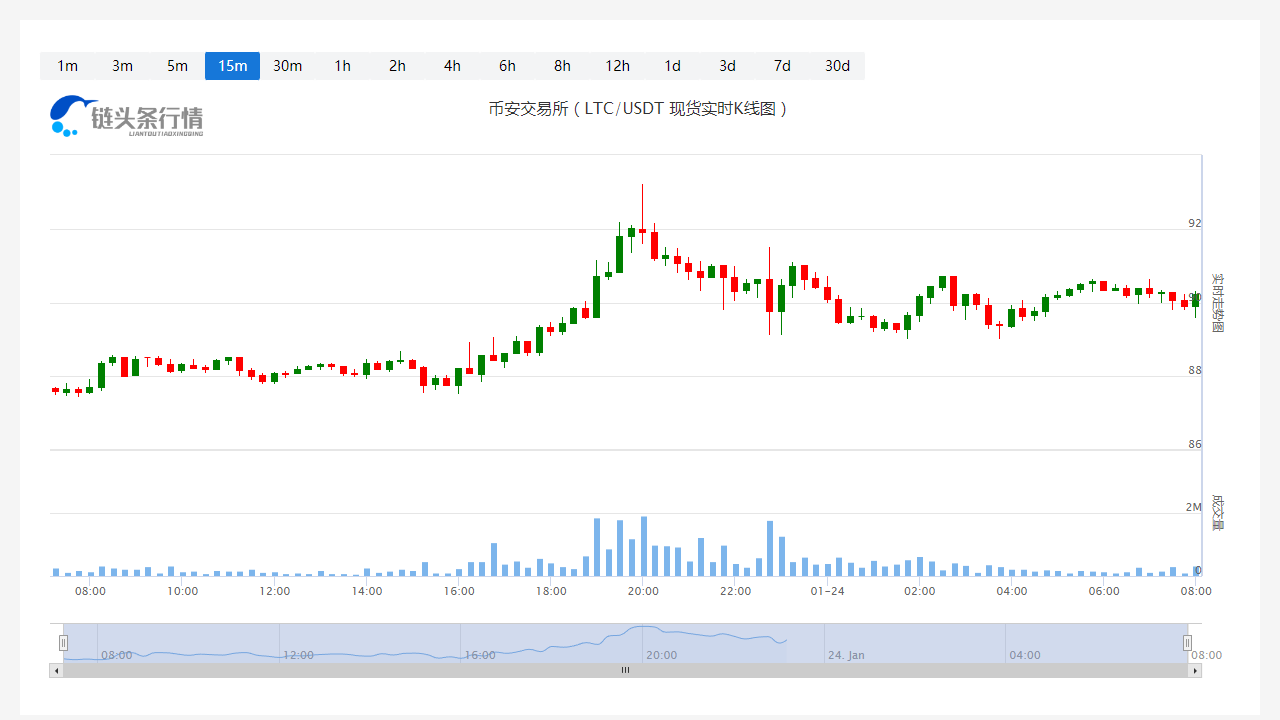The image size is (1280, 720).
Task: Click the navigator area labeled 24. Jan
Action: pos(846,655)
